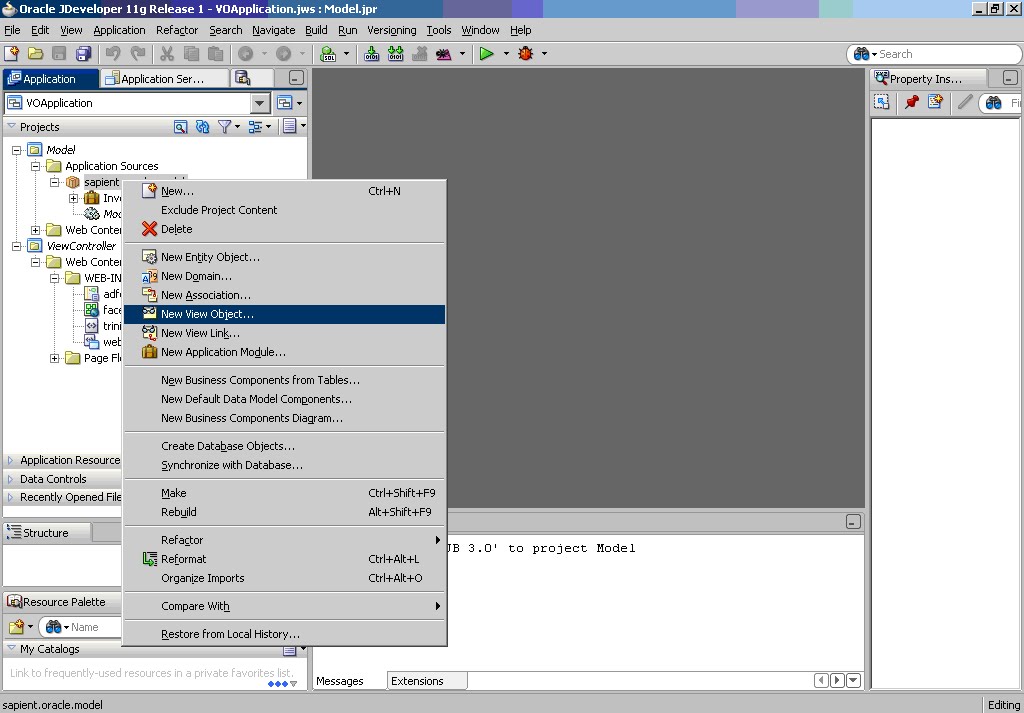The width and height of the screenshot is (1024, 713).
Task: Expand the Application Resources section
Action: pyautogui.click(x=10, y=460)
